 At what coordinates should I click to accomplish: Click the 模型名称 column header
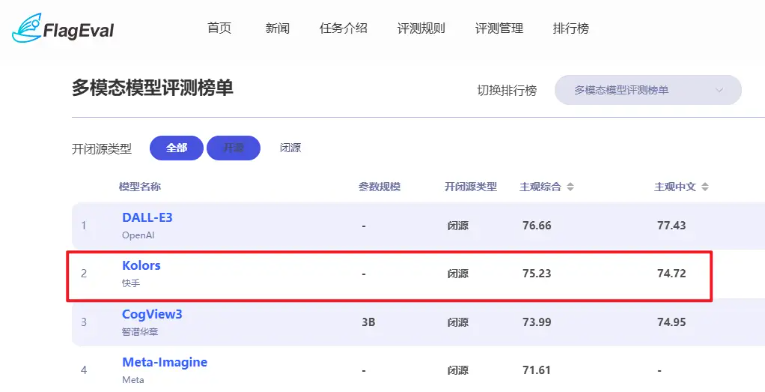pyautogui.click(x=140, y=186)
